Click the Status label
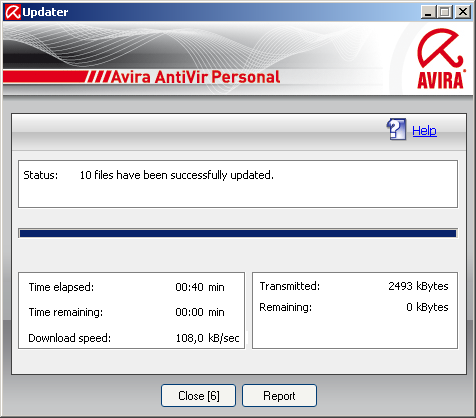 pyautogui.click(x=40, y=175)
